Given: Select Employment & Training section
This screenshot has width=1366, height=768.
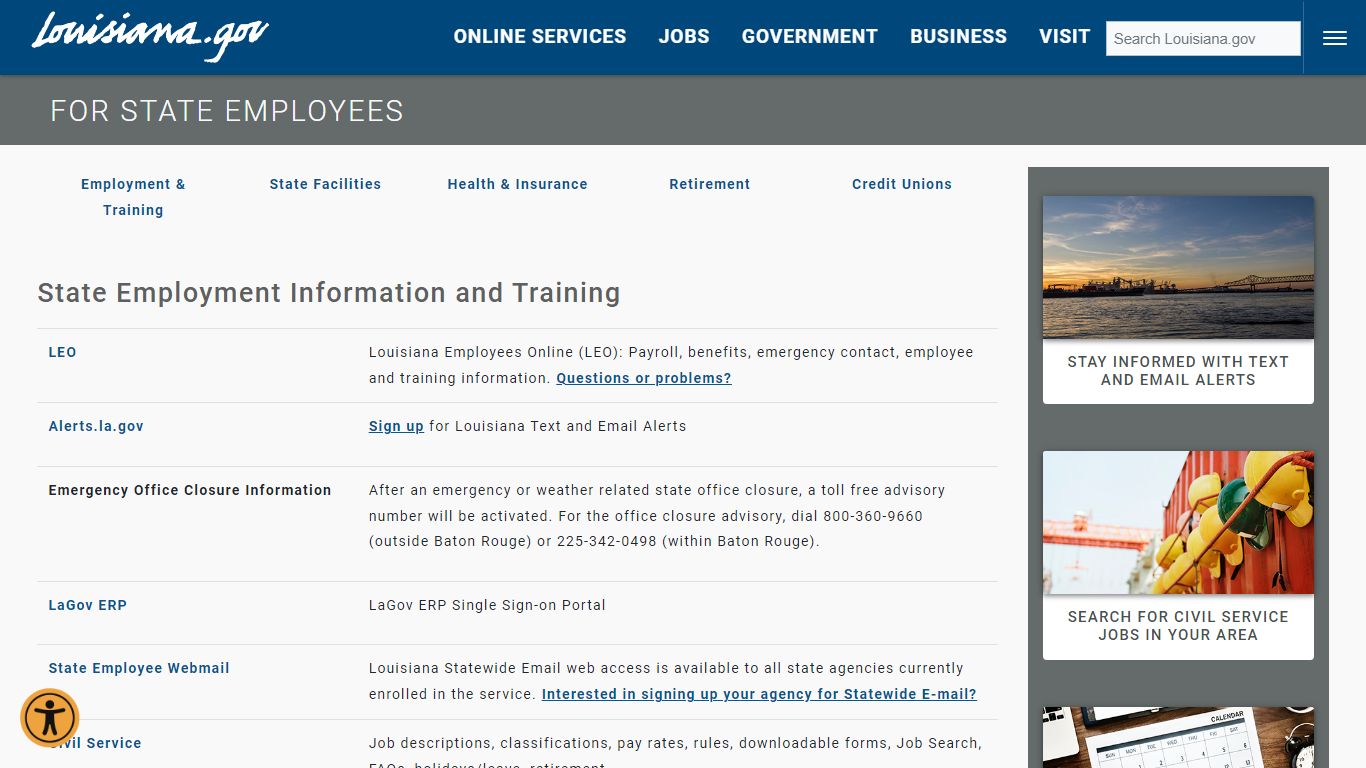Looking at the screenshot, I should pos(133,197).
